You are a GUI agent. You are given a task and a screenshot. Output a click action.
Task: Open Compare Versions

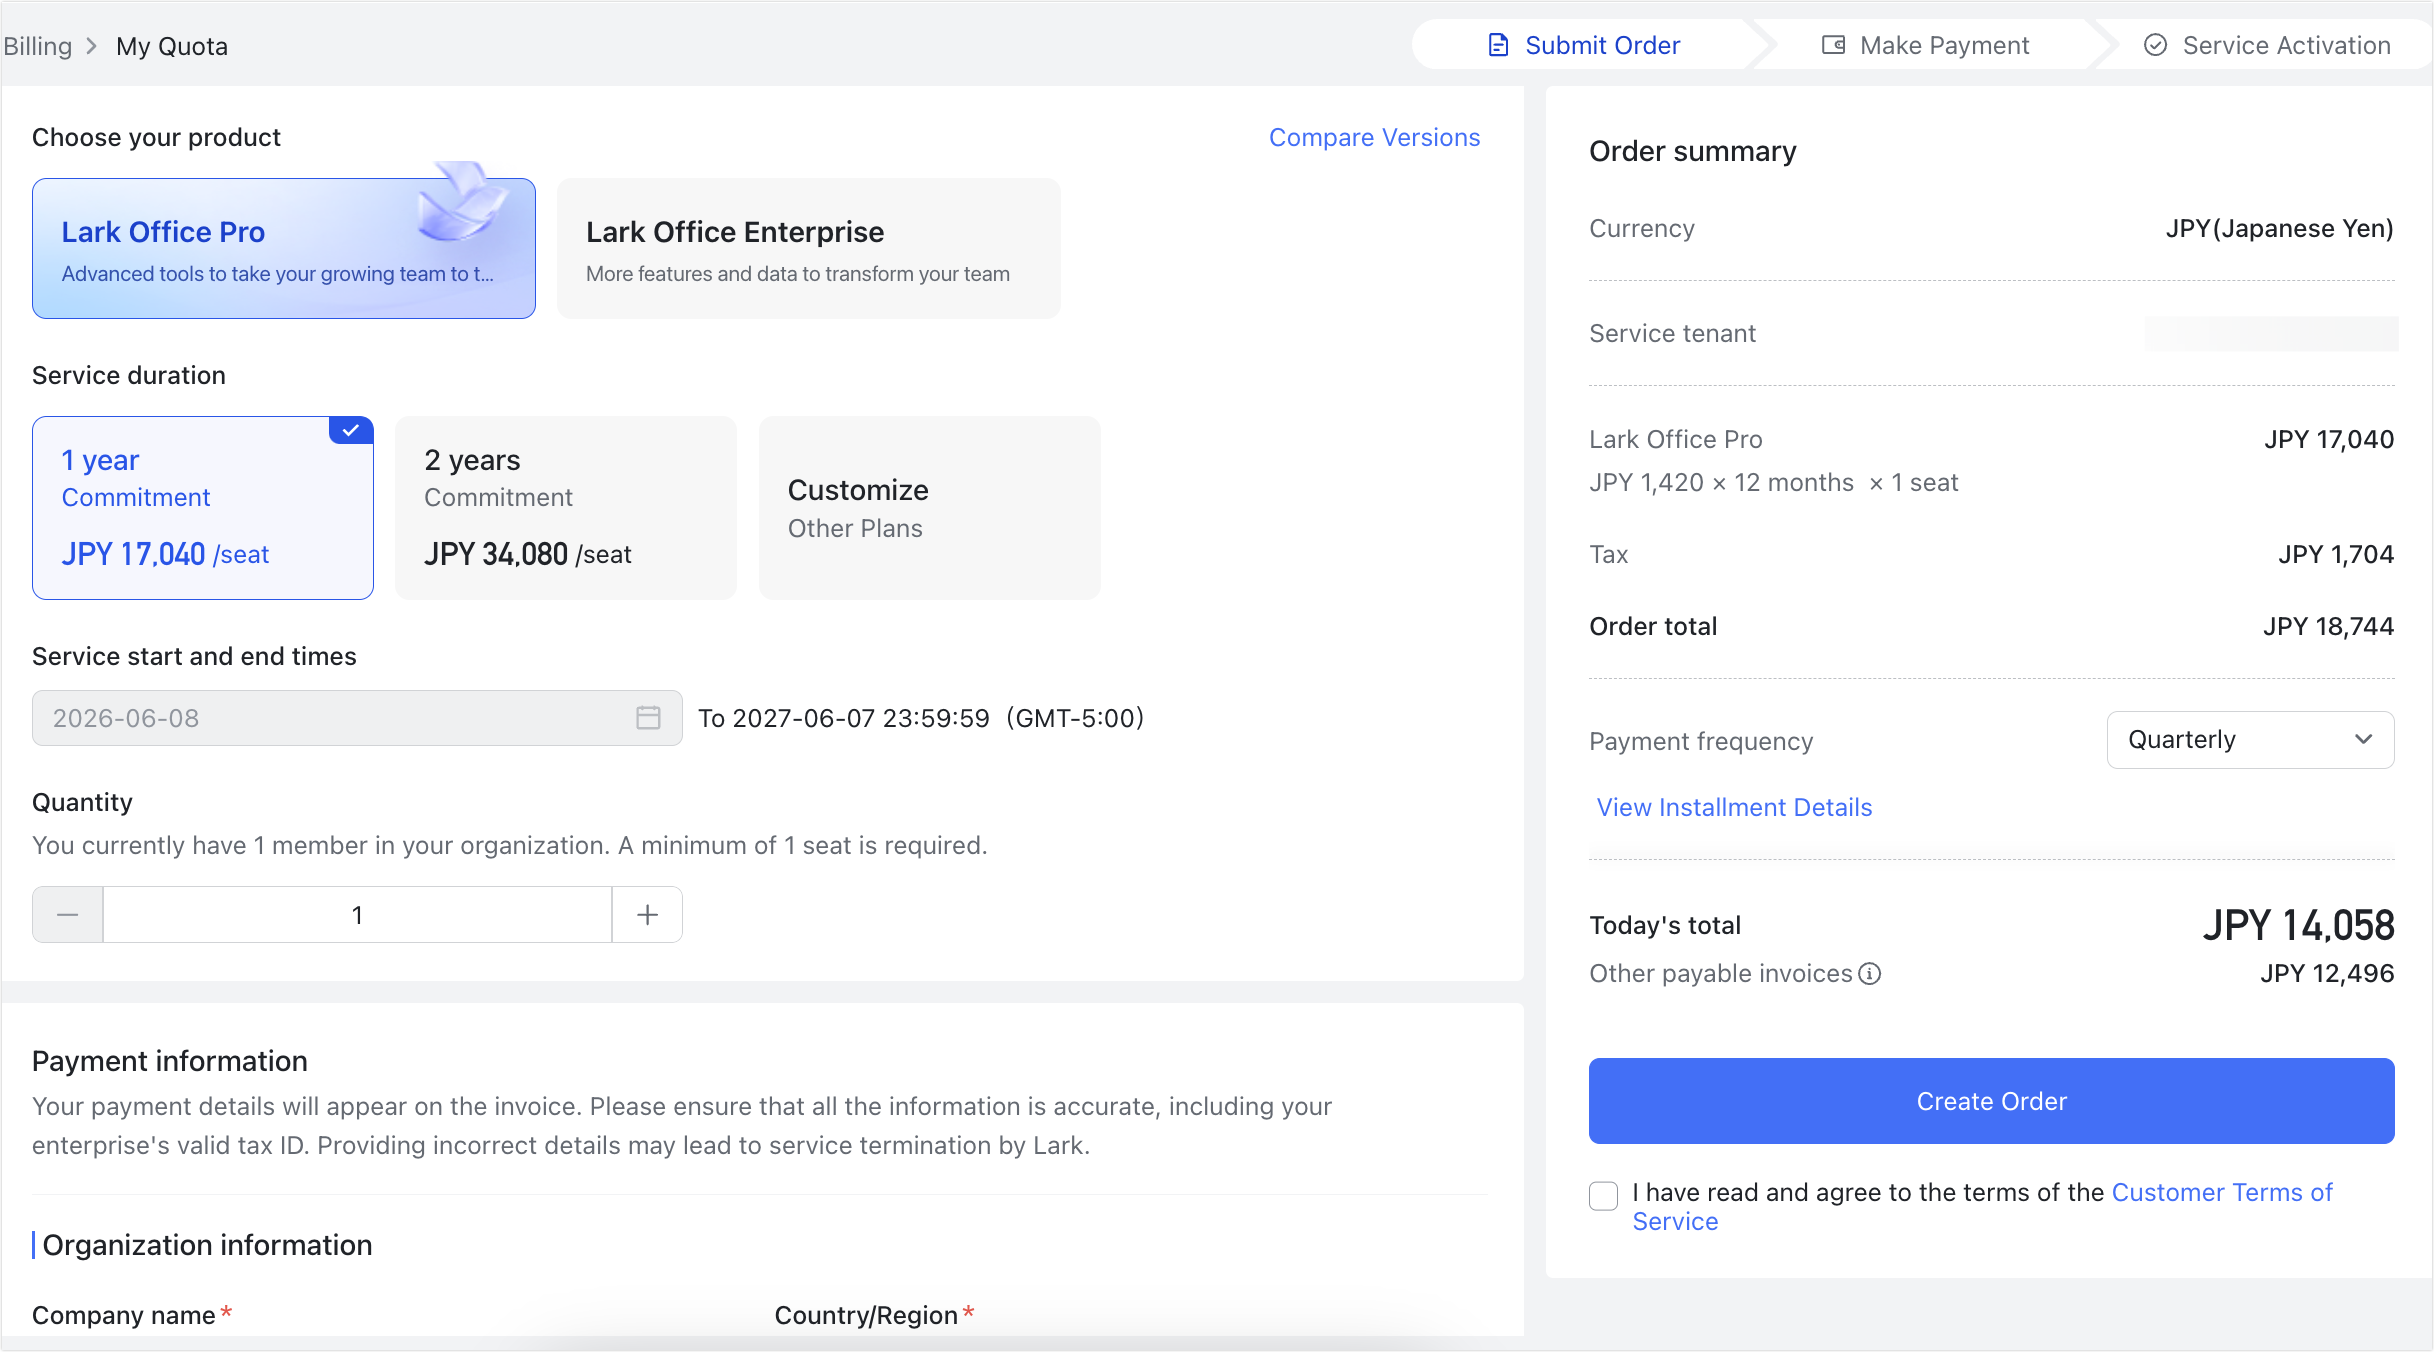[1374, 137]
